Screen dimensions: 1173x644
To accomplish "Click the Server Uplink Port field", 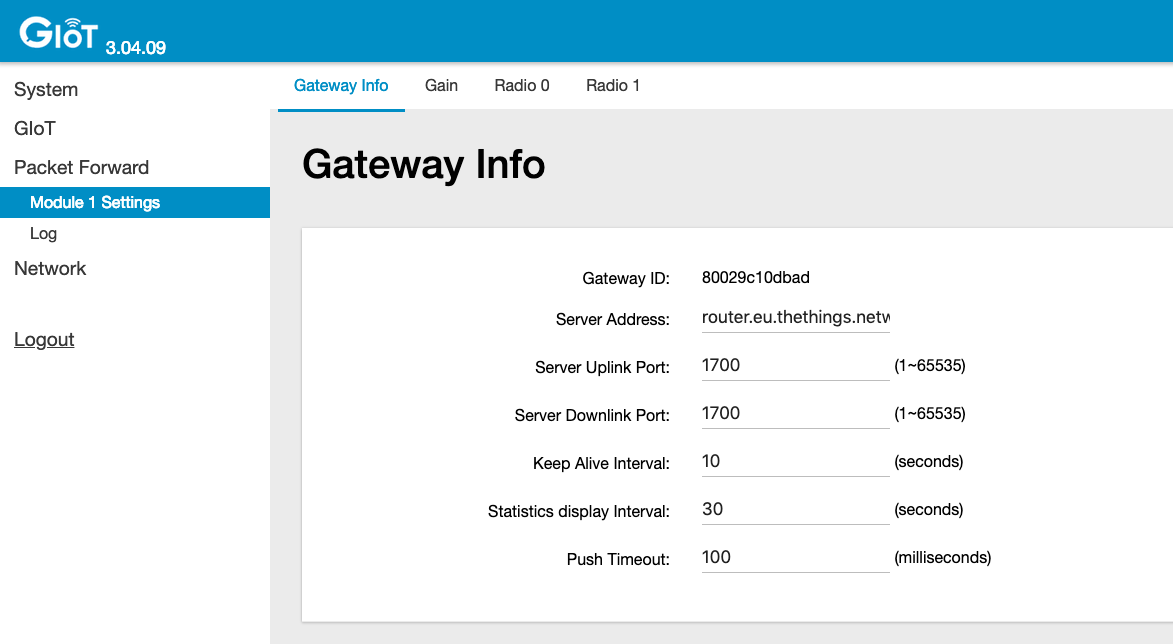I will [795, 365].
